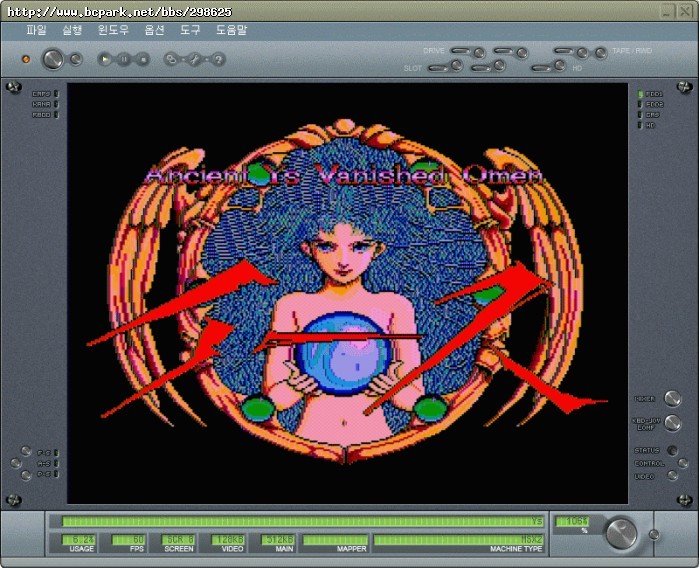Screen dimensions: 700x568
Task: Click the Ys game screen display
Action: tap(347, 293)
